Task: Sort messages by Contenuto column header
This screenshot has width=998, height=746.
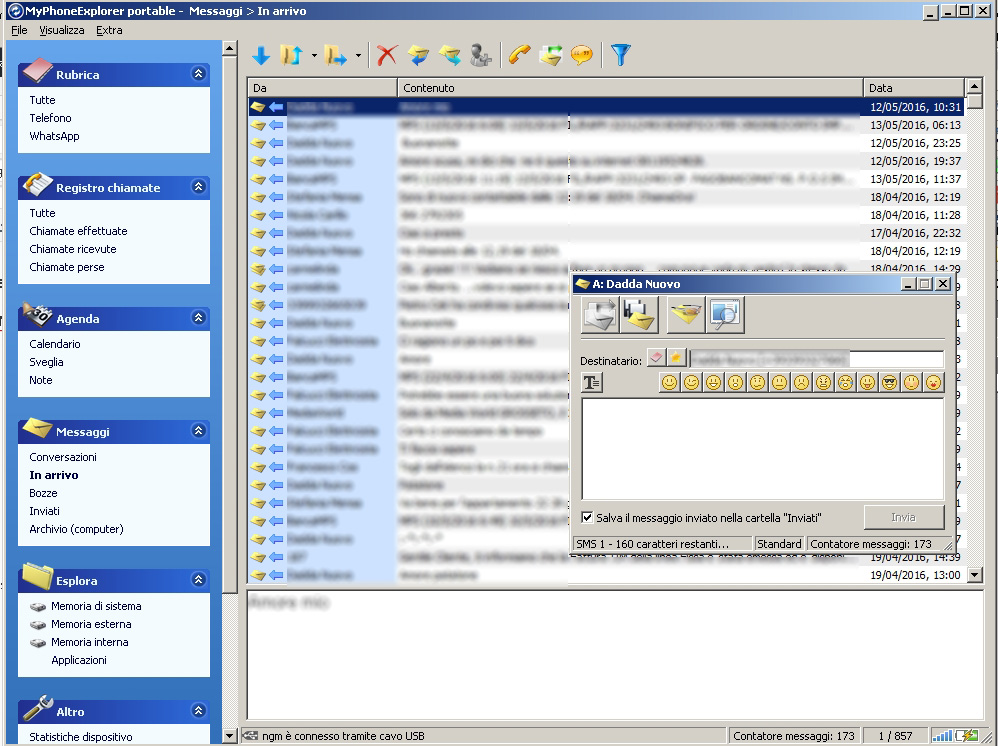Action: (x=630, y=88)
